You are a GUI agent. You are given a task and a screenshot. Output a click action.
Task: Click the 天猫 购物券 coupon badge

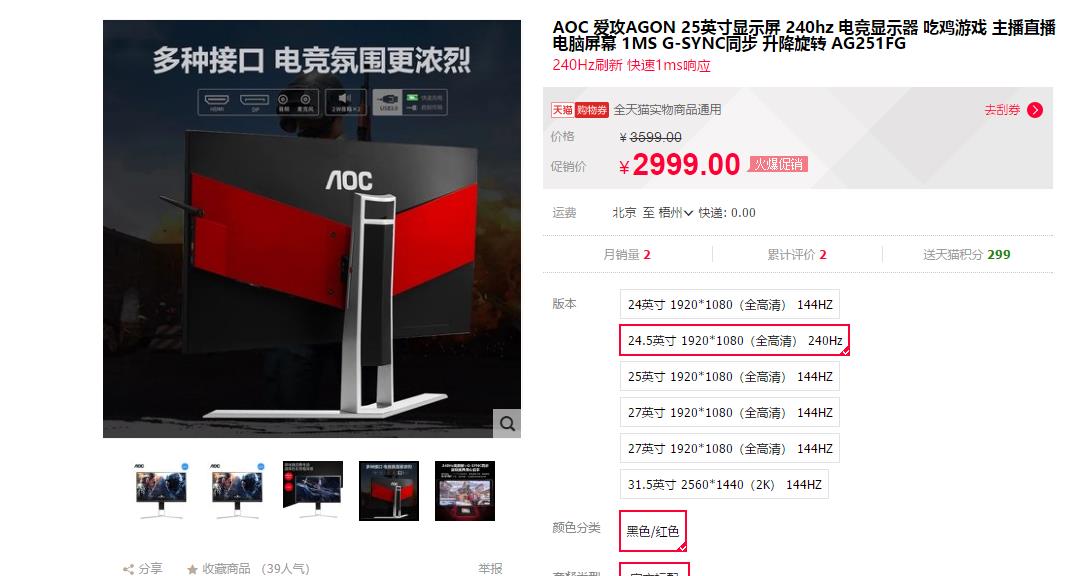(579, 110)
